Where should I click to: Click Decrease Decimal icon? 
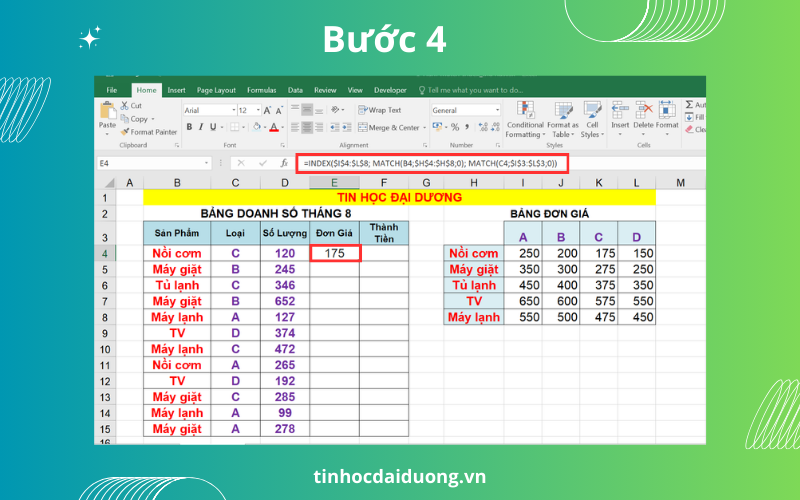(495, 127)
